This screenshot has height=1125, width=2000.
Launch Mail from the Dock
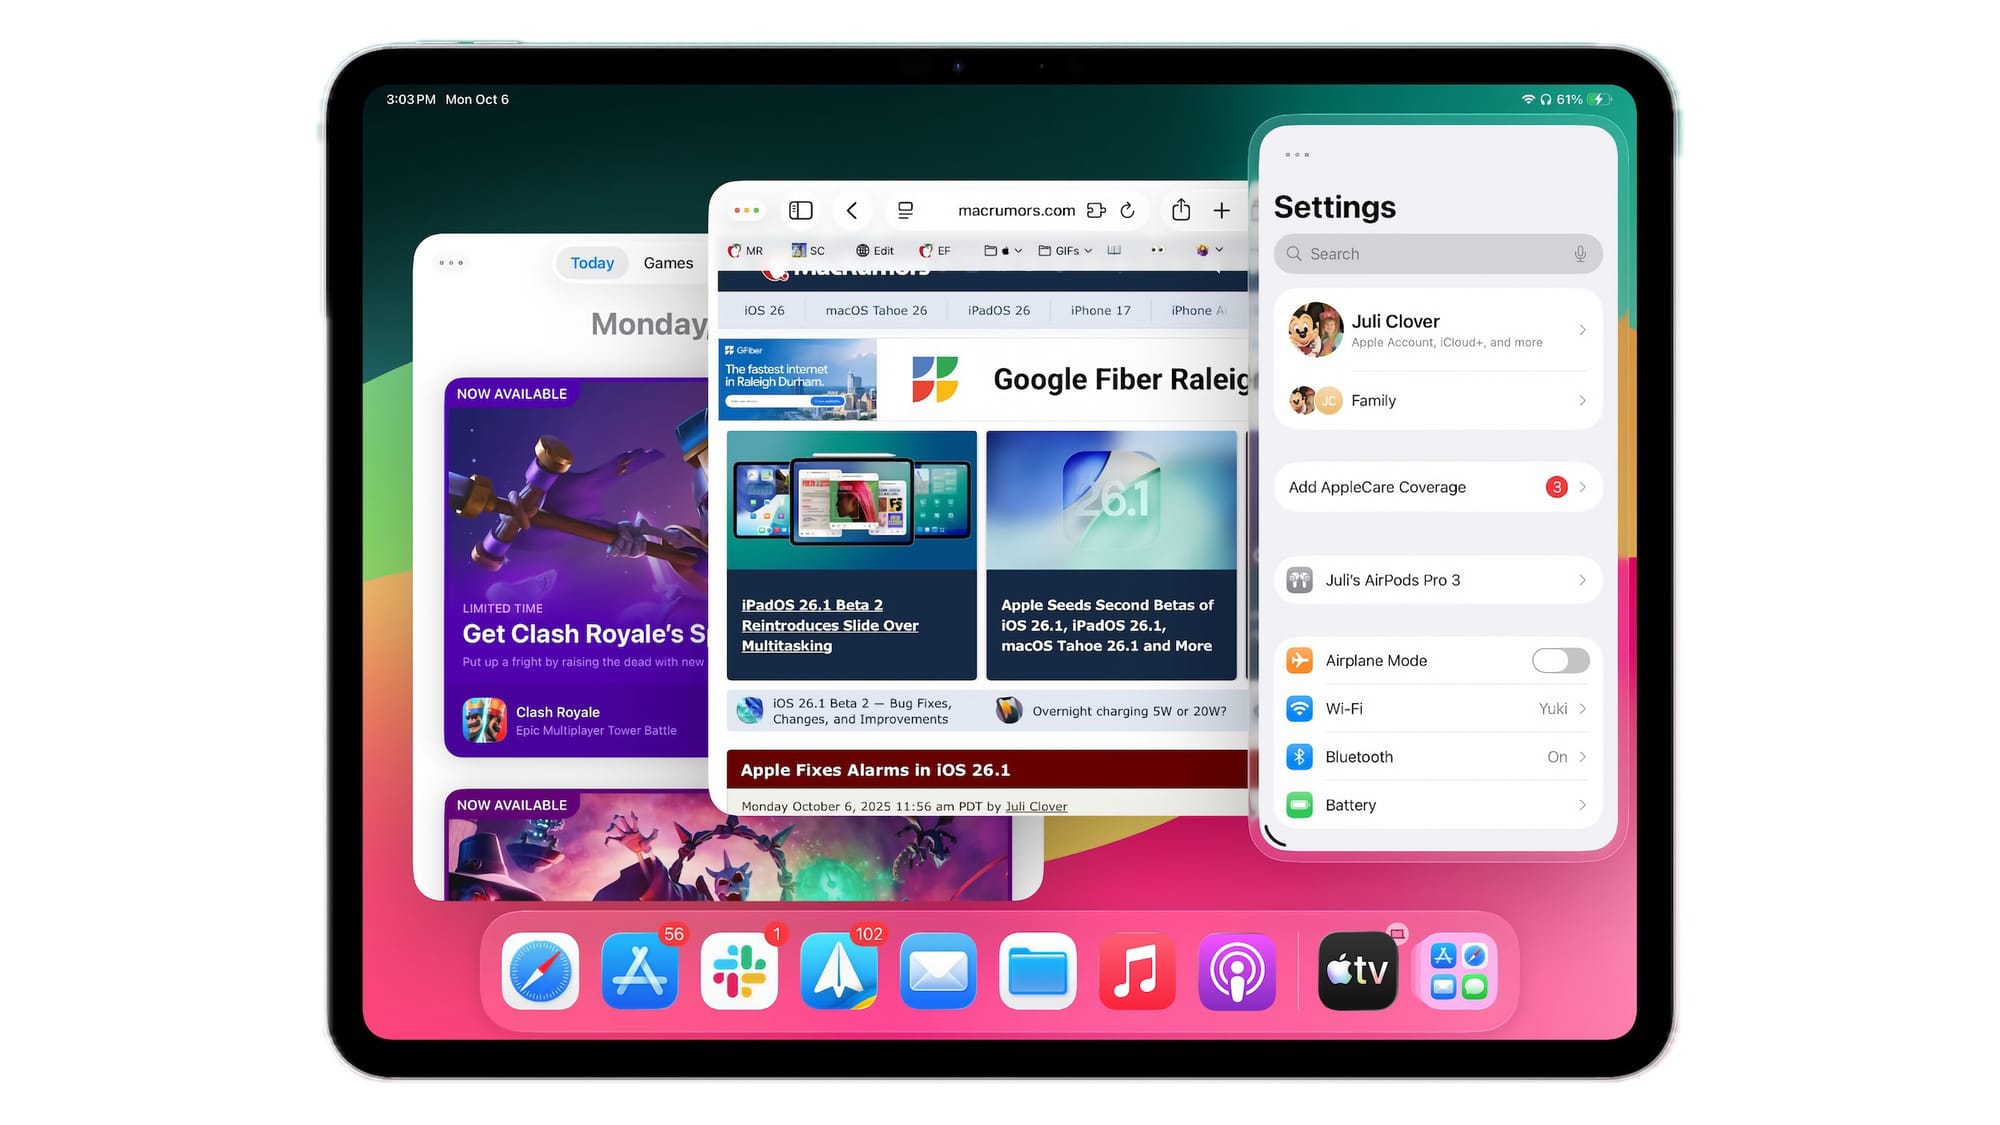tap(938, 971)
